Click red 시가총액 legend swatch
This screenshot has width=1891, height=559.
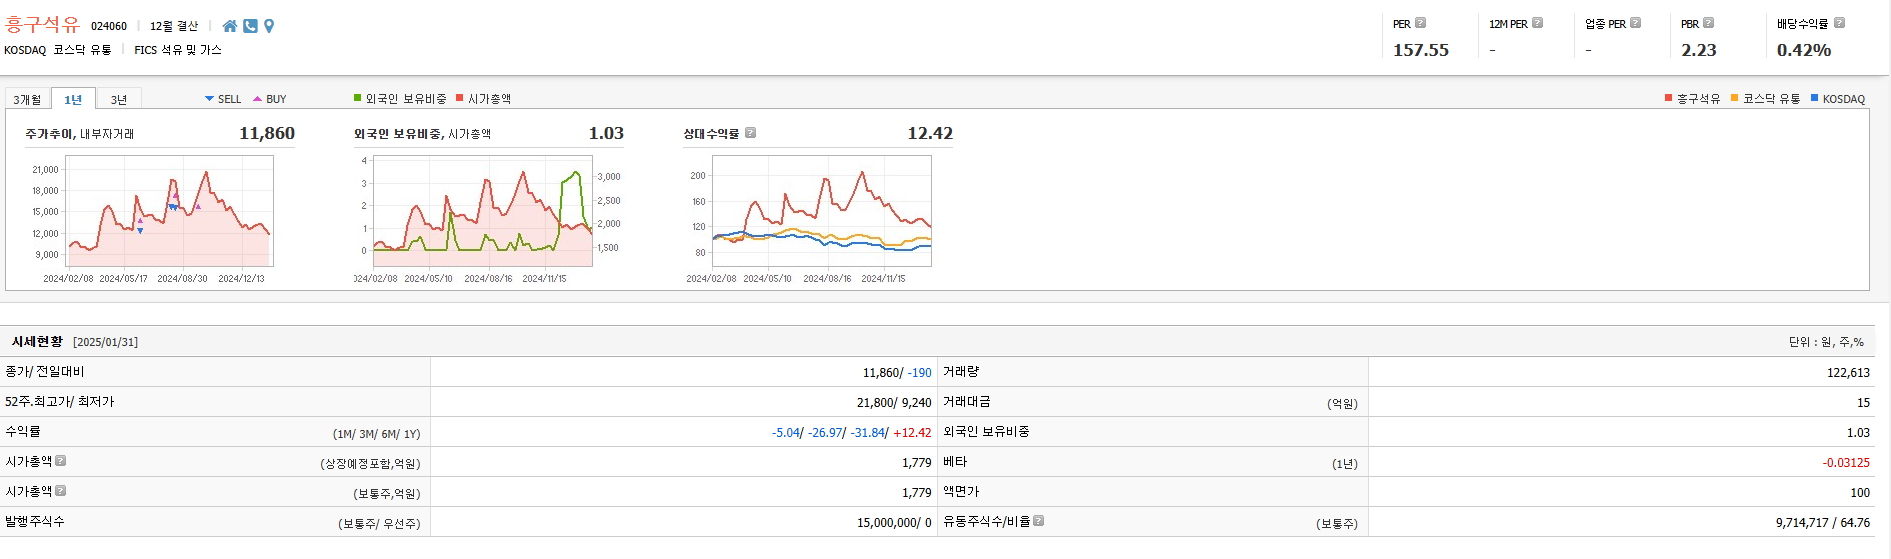tap(460, 98)
